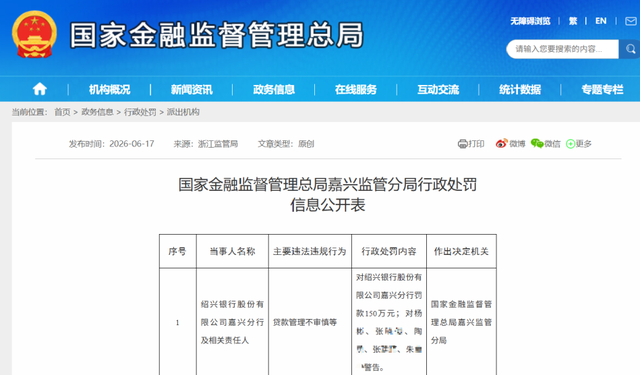This screenshot has height=375, width=640.
Task: Click breadcrumb 首页
Action: [x=62, y=112]
